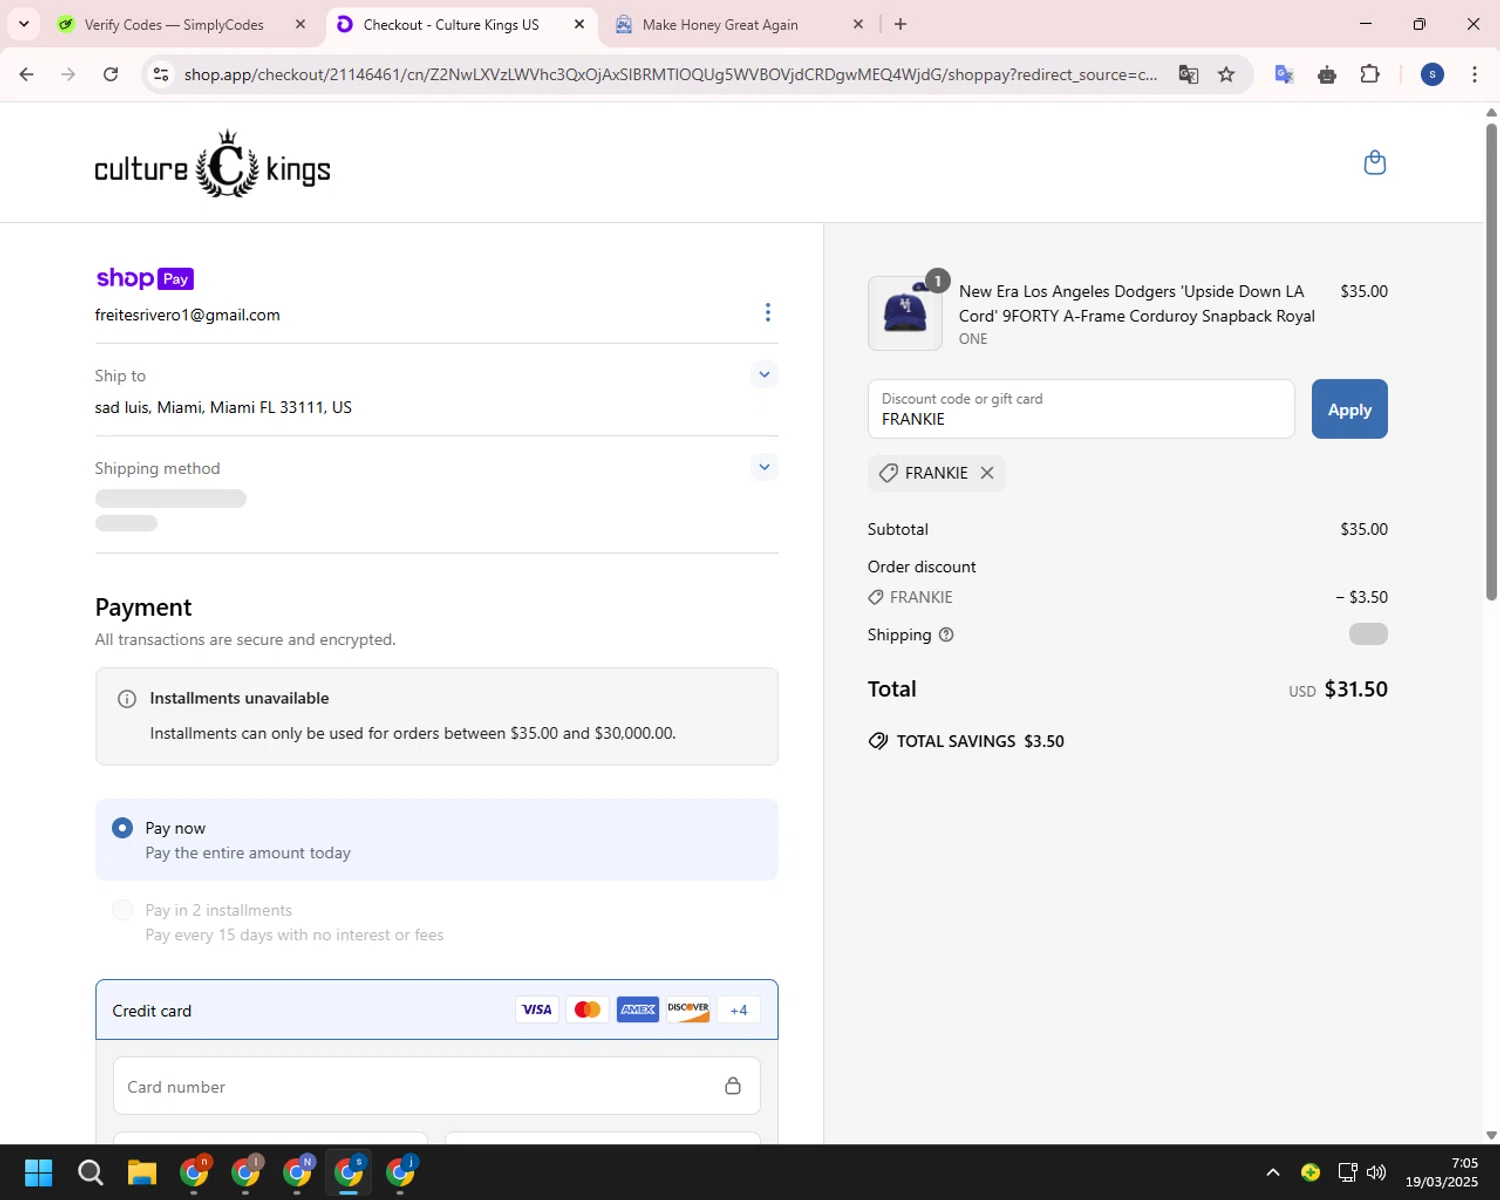Open File Explorer from the taskbar
1500x1200 pixels.
coord(142,1172)
